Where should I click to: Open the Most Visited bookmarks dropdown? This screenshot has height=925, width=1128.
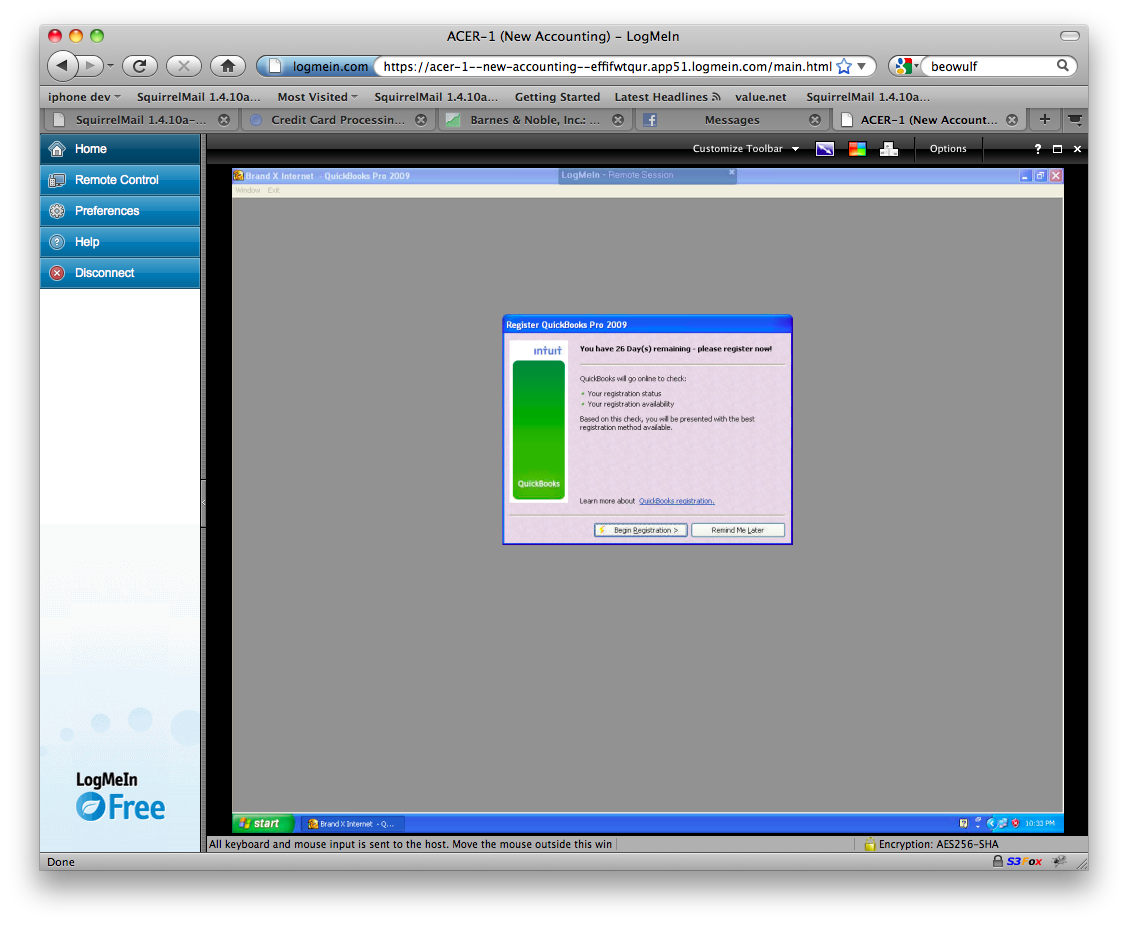pyautogui.click(x=317, y=96)
